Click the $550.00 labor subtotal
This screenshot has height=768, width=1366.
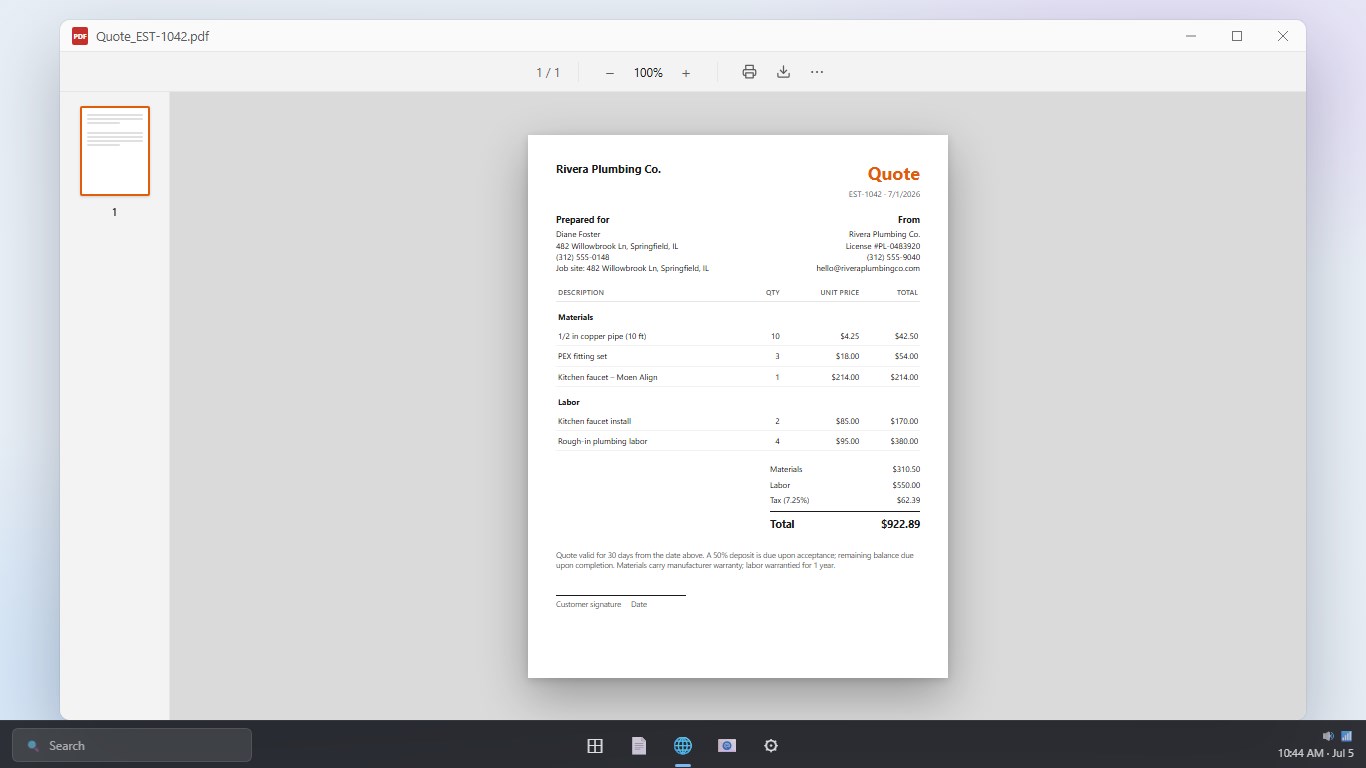[906, 485]
